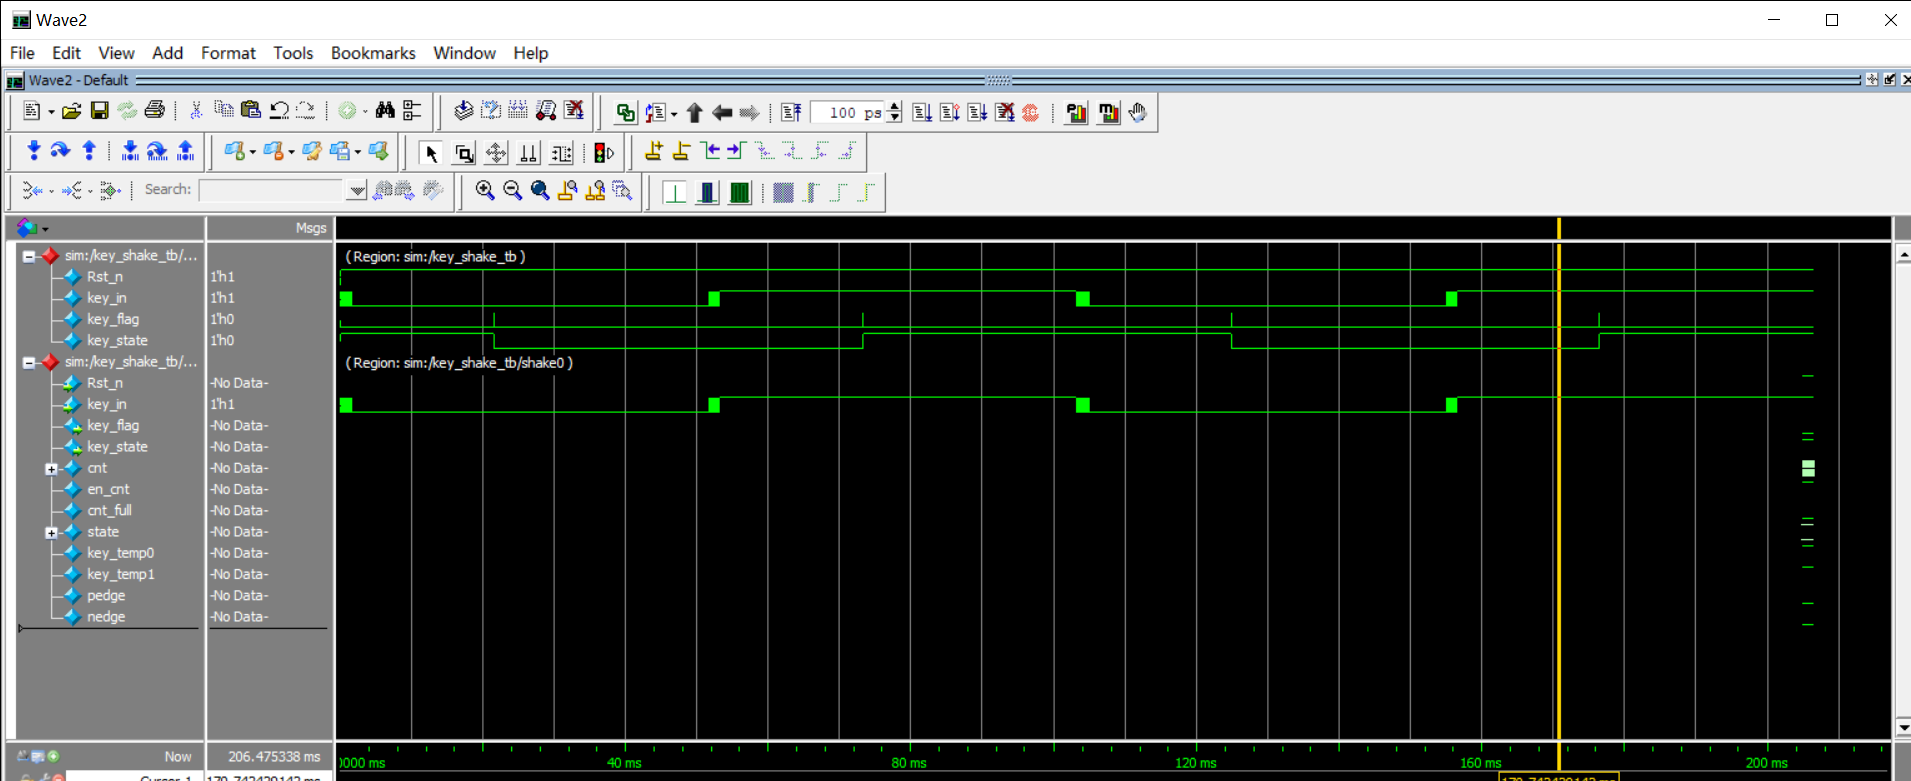This screenshot has height=781, width=1911.
Task: Open the Bookmarks menu
Action: tap(373, 53)
